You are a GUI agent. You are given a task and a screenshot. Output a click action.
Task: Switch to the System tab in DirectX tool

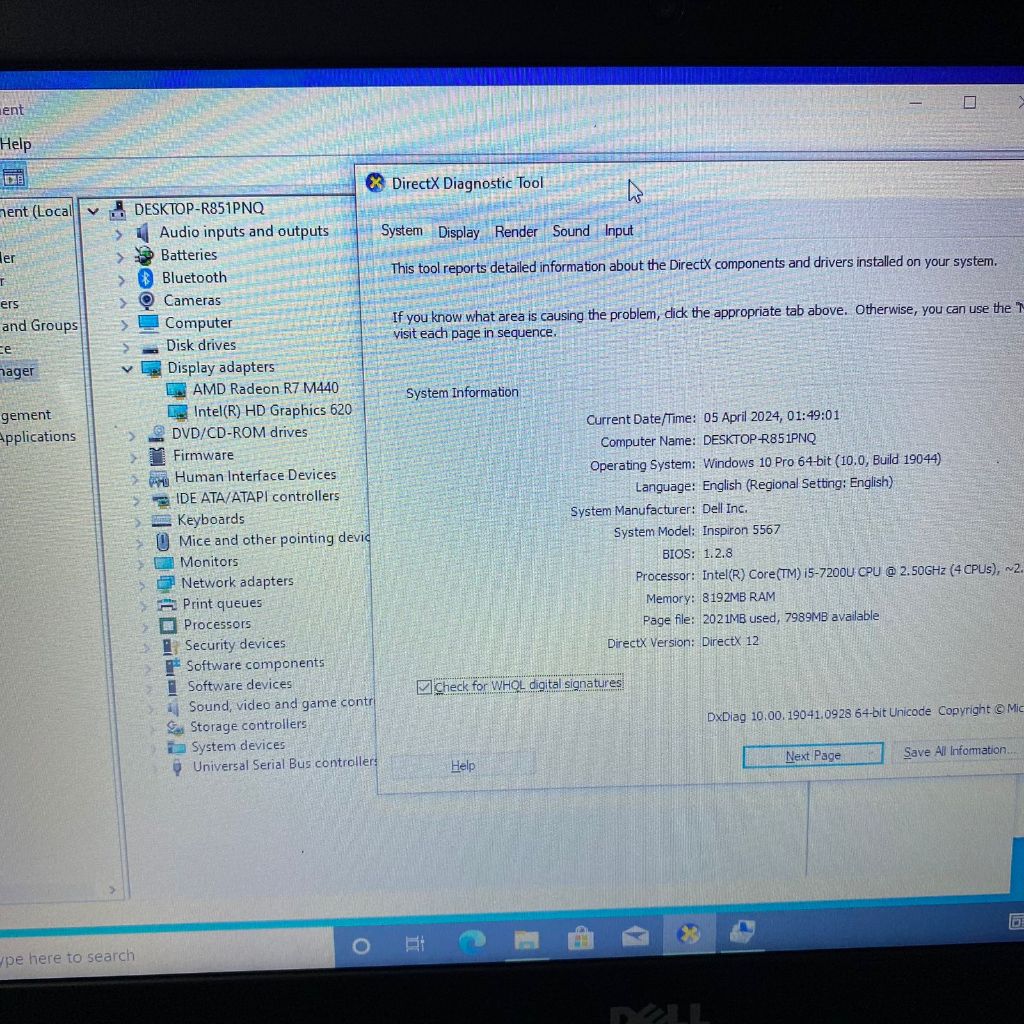click(402, 231)
